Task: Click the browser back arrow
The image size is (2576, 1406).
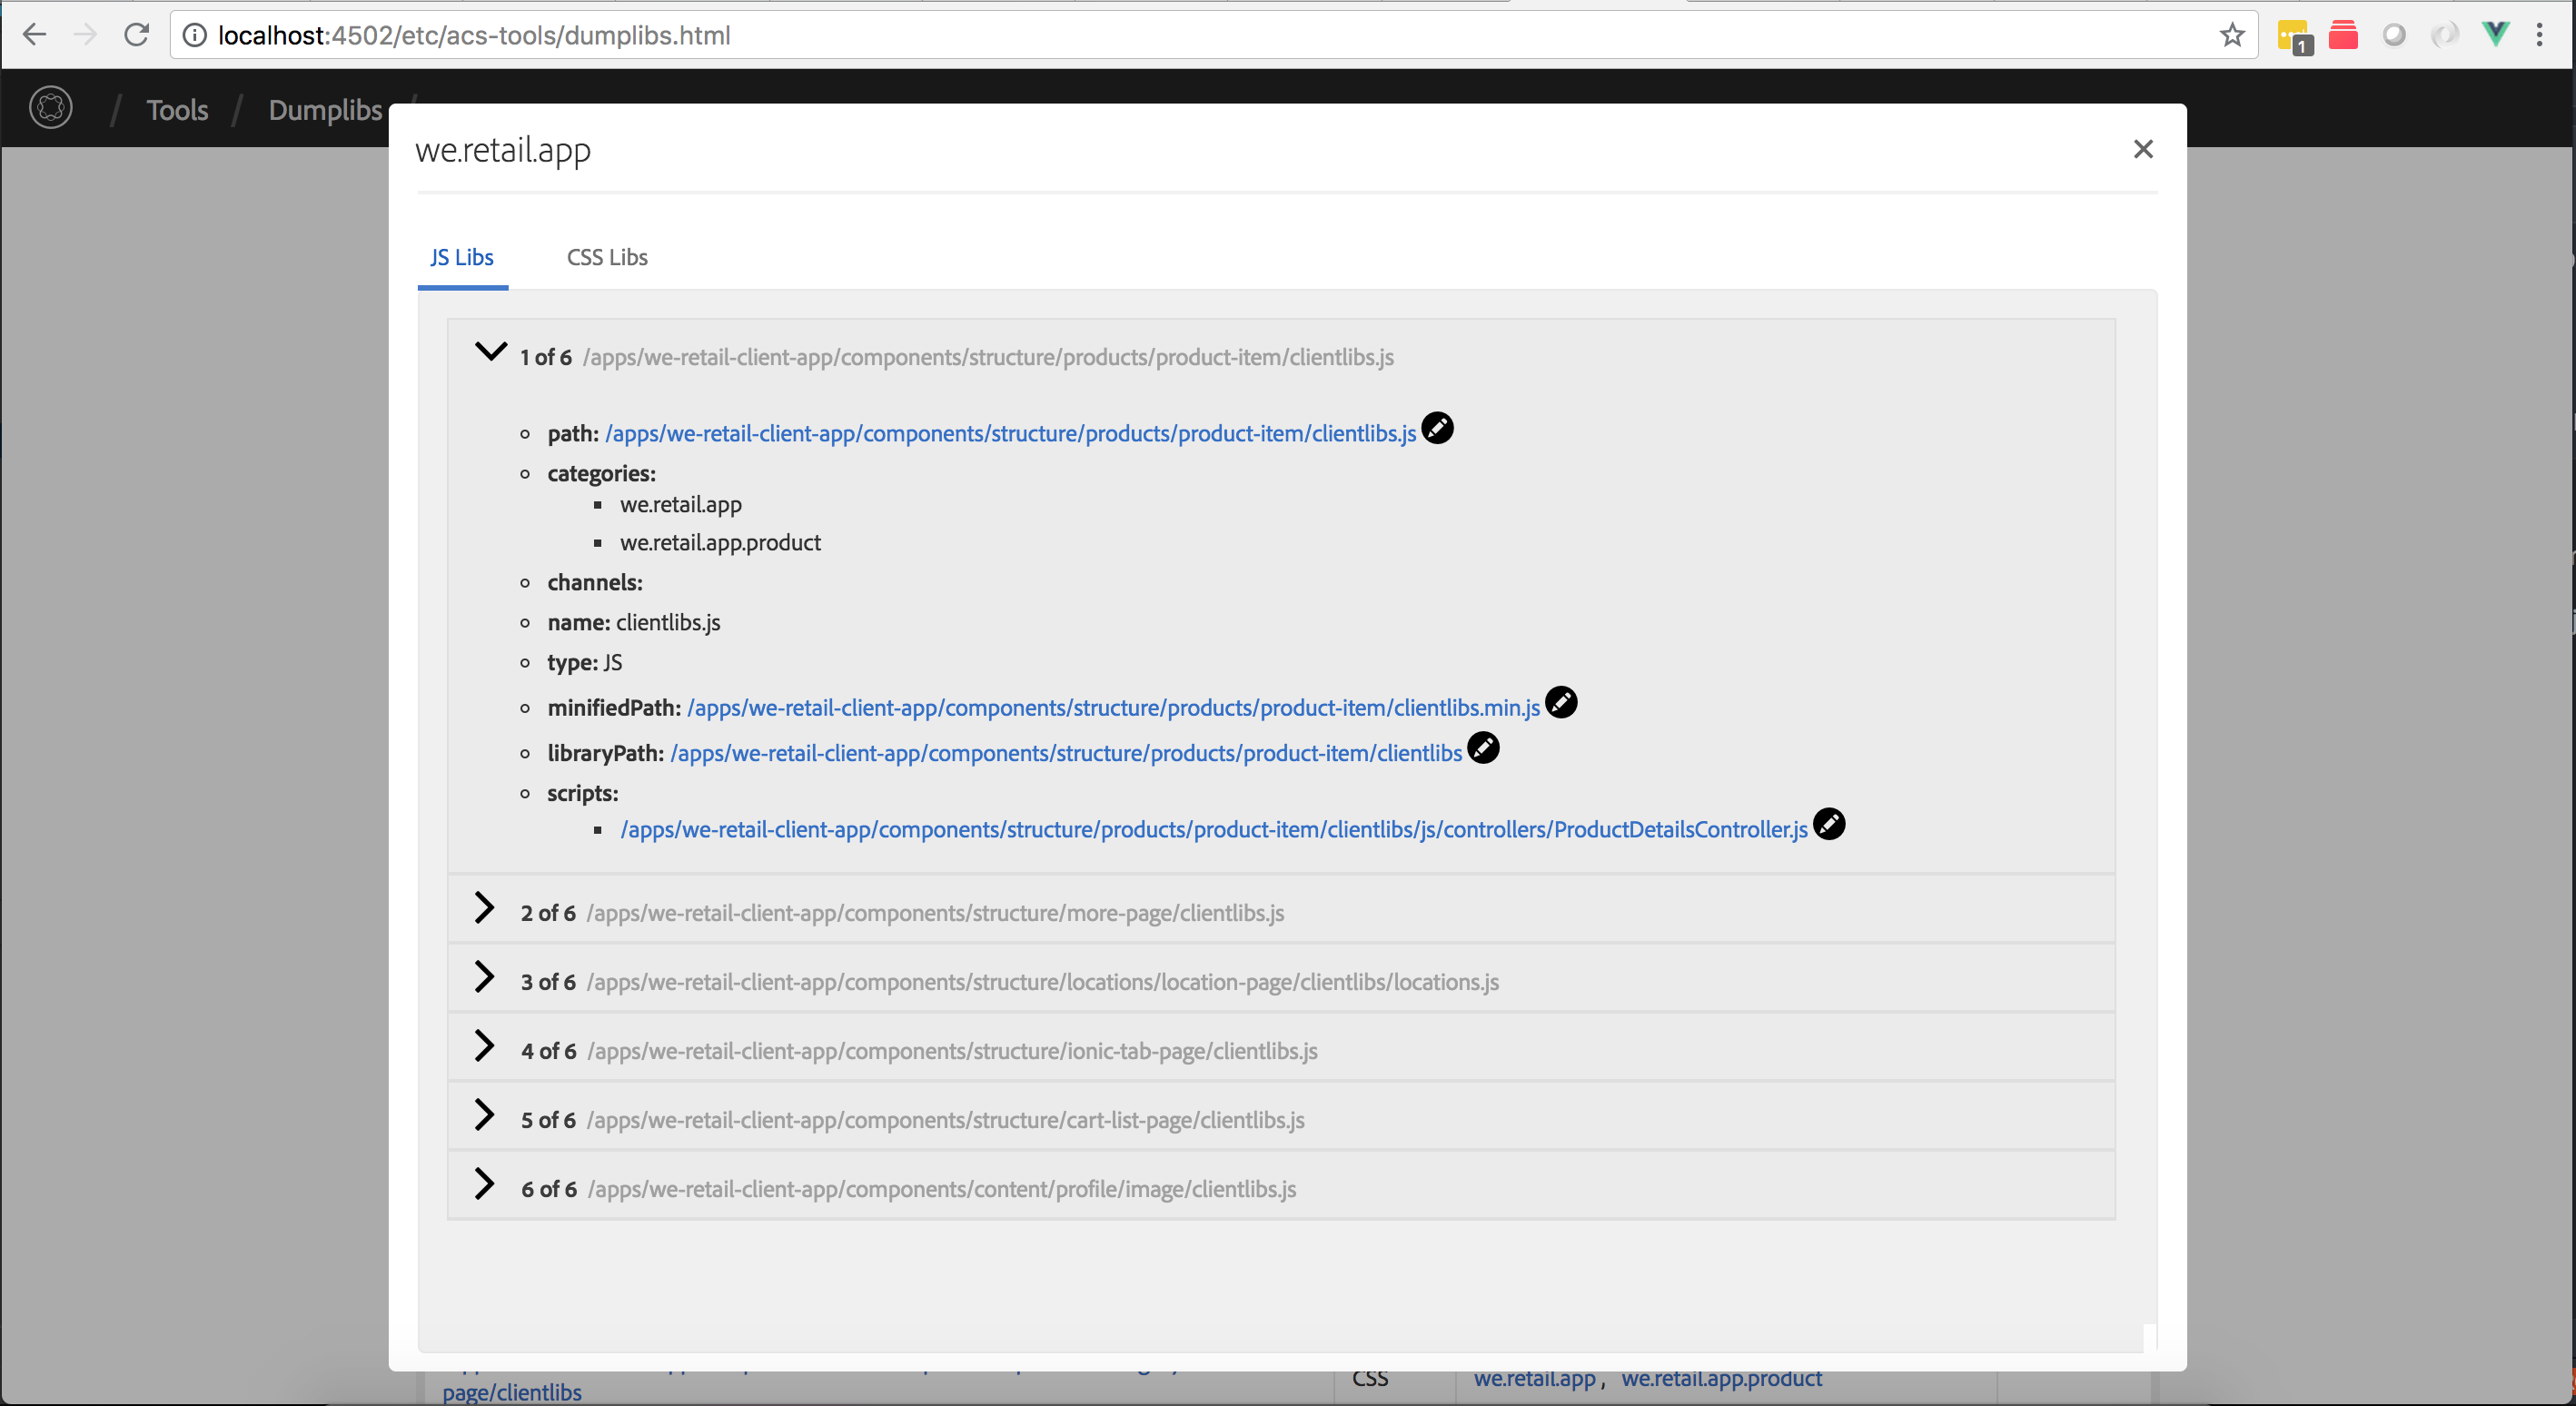Action: pos(34,35)
